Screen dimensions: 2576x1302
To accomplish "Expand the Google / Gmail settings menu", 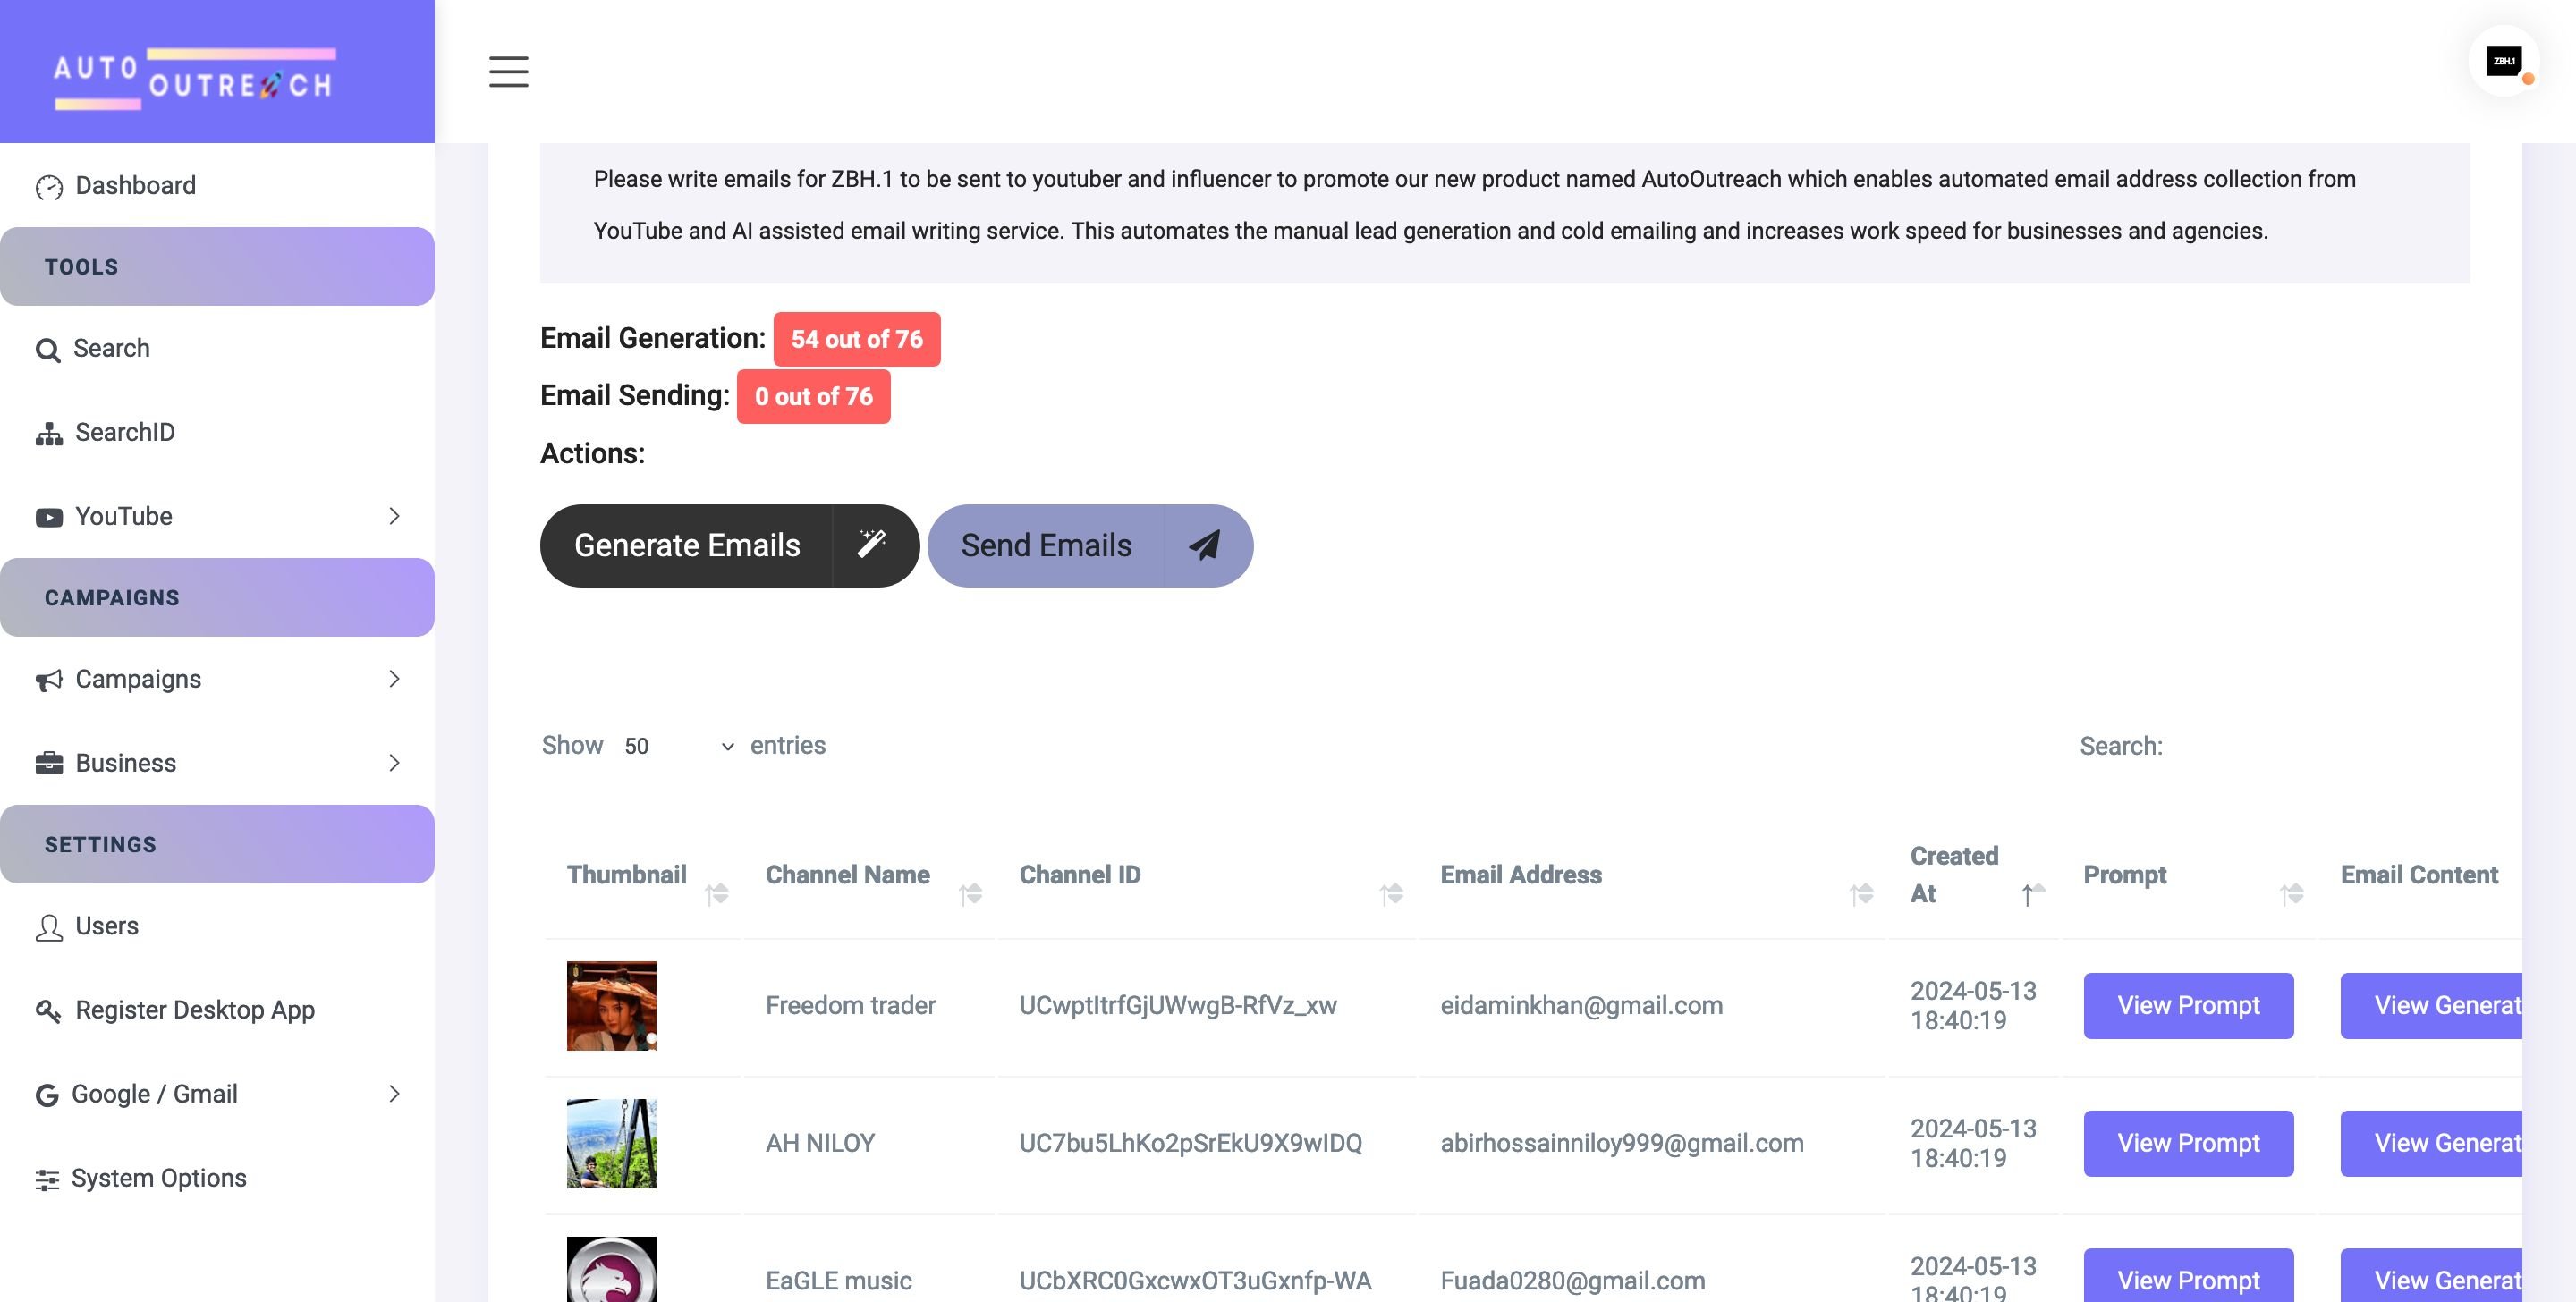I will coord(216,1094).
